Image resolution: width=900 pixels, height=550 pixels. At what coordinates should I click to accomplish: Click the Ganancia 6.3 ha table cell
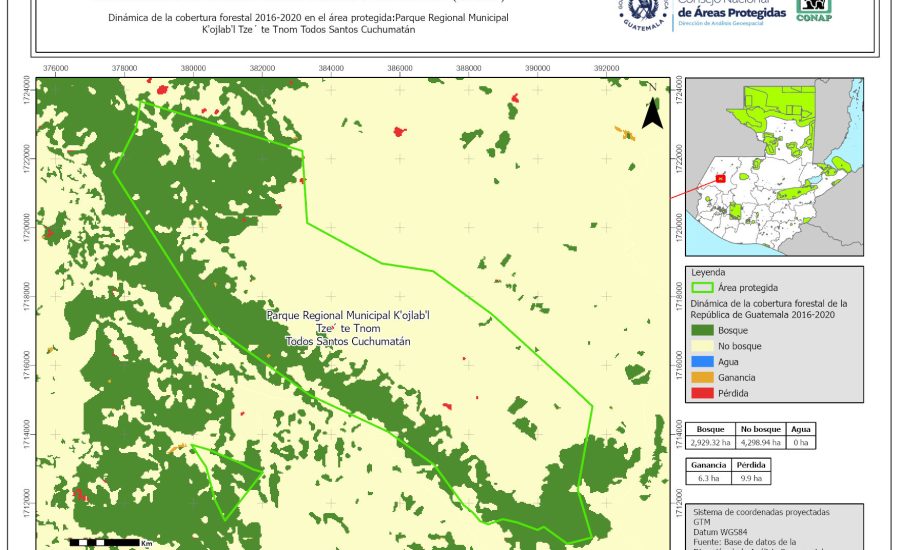[710, 478]
